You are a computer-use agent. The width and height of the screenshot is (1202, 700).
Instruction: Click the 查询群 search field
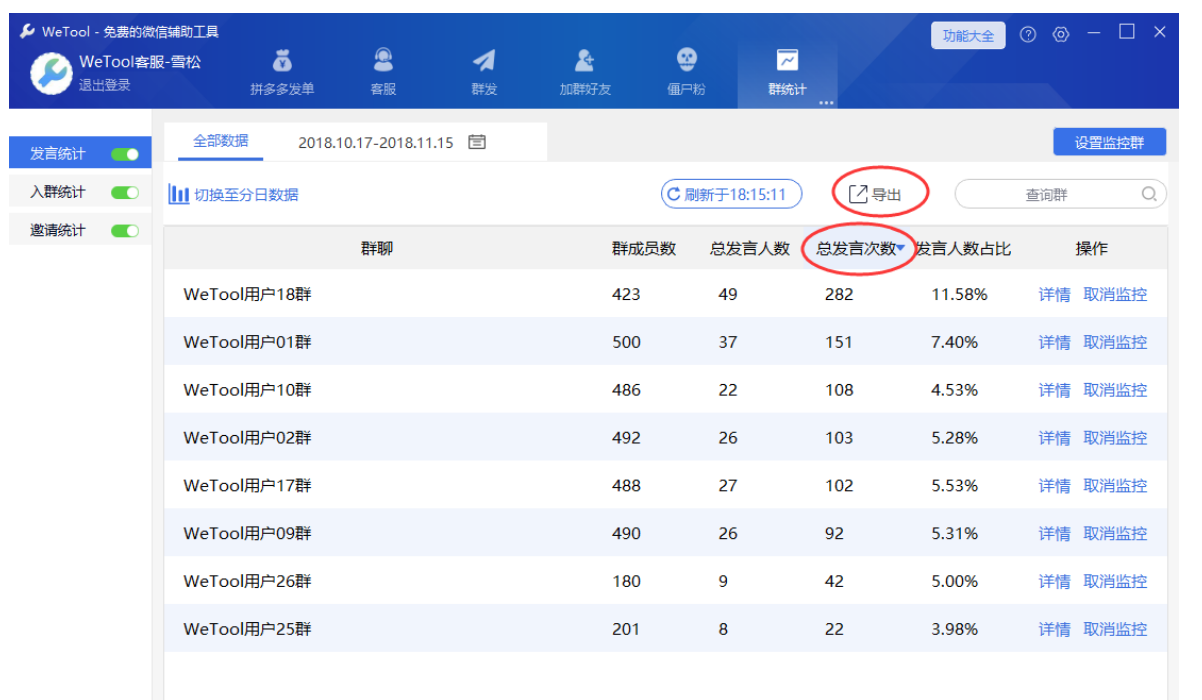pyautogui.click(x=1060, y=194)
